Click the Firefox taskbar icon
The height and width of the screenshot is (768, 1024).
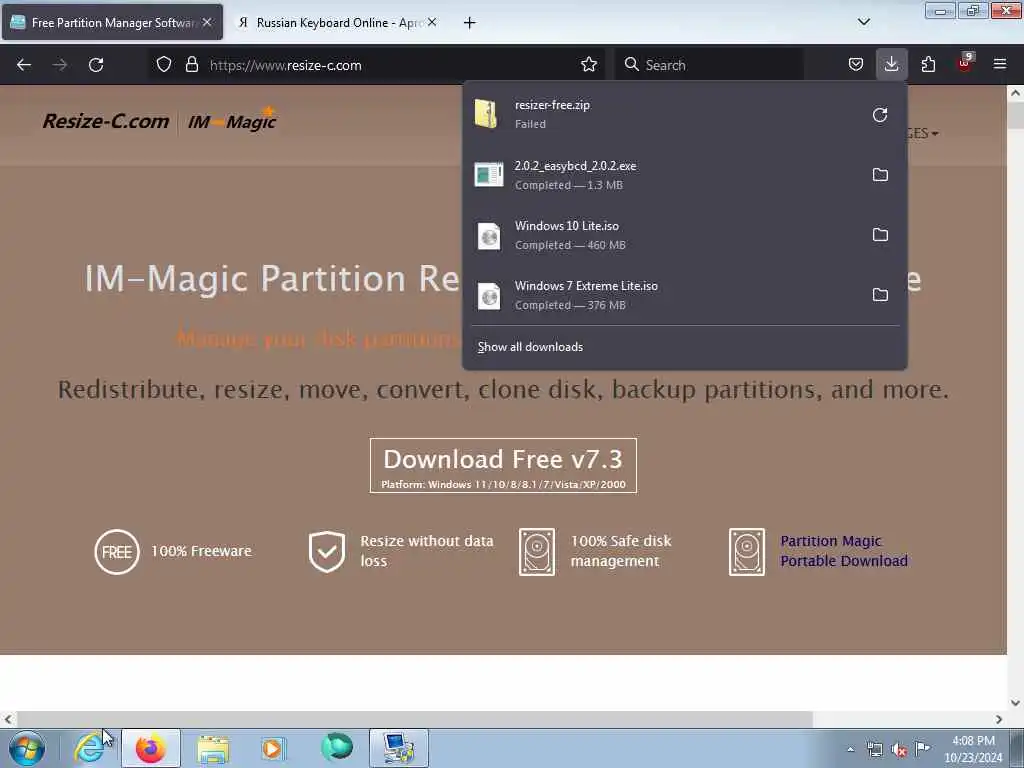151,748
